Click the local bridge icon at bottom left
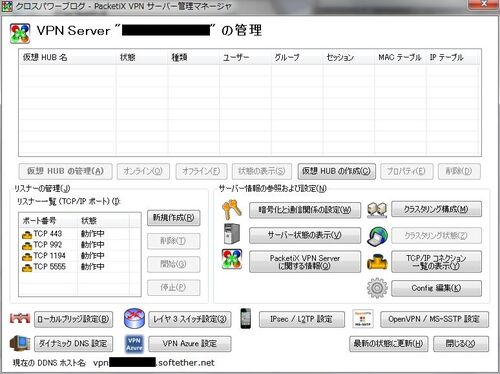The width and height of the screenshot is (500, 374). click(x=20, y=319)
